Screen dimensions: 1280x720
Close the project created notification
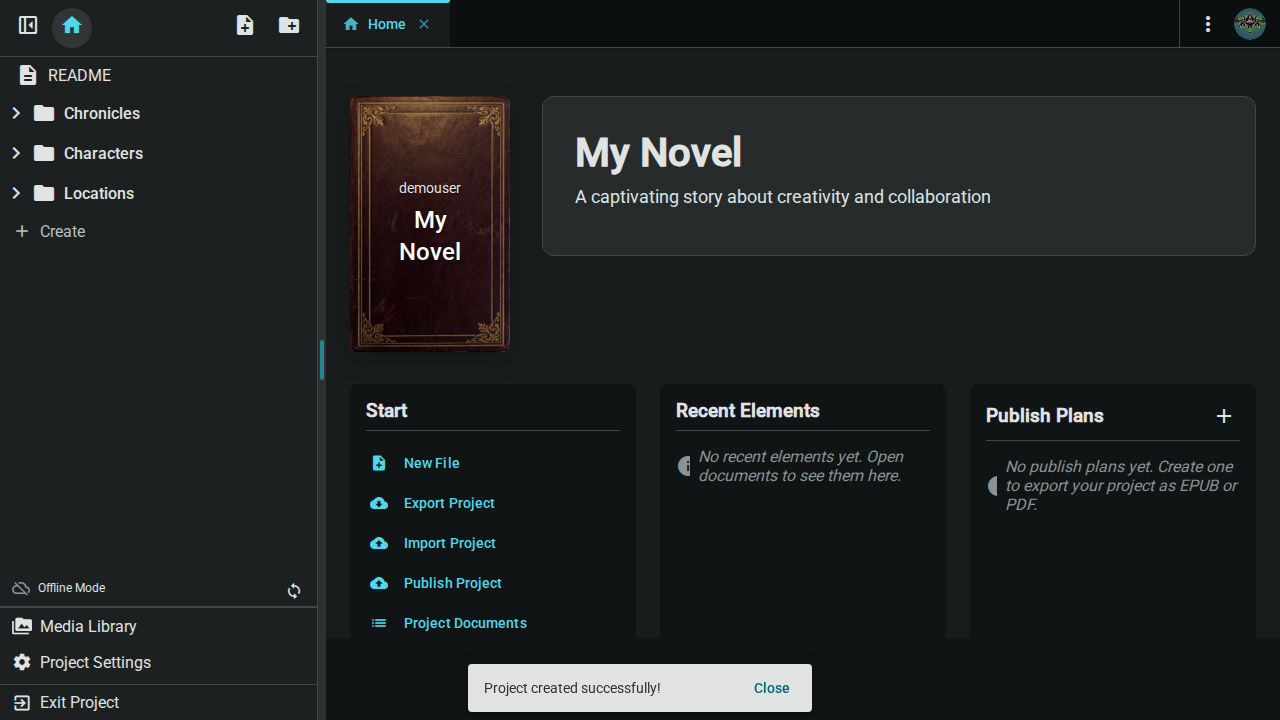tap(771, 688)
